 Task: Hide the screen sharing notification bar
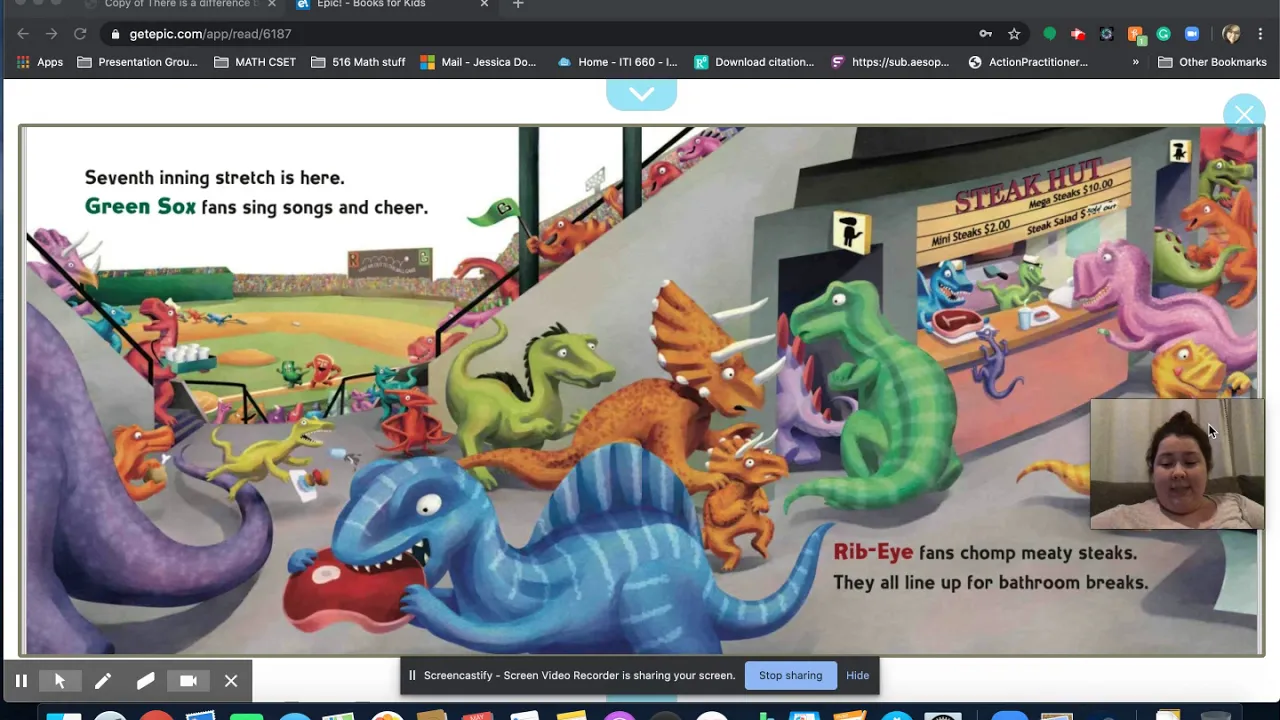[857, 675]
